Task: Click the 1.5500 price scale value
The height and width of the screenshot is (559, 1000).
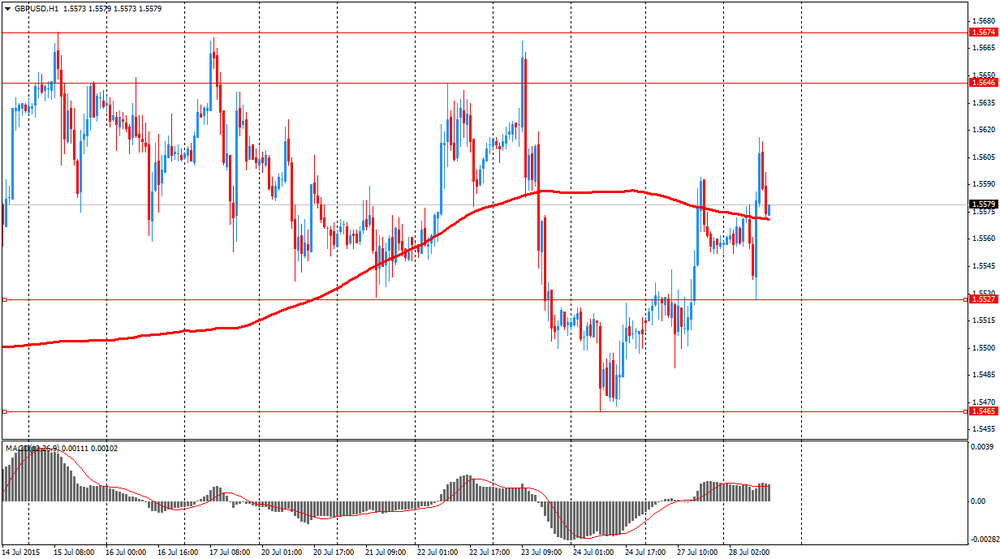Action: 983,348
